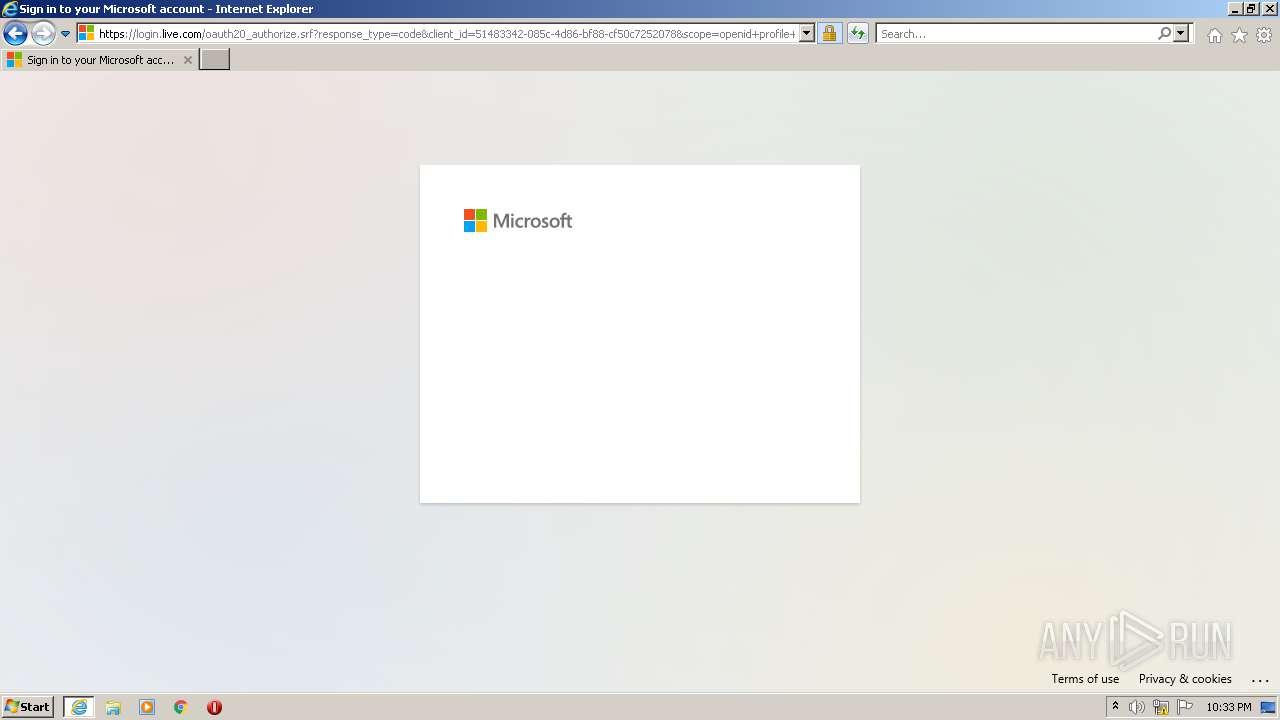Screen dimensions: 1280x720
Task: Click the more options ellipsis in footer
Action: pos(1260,679)
